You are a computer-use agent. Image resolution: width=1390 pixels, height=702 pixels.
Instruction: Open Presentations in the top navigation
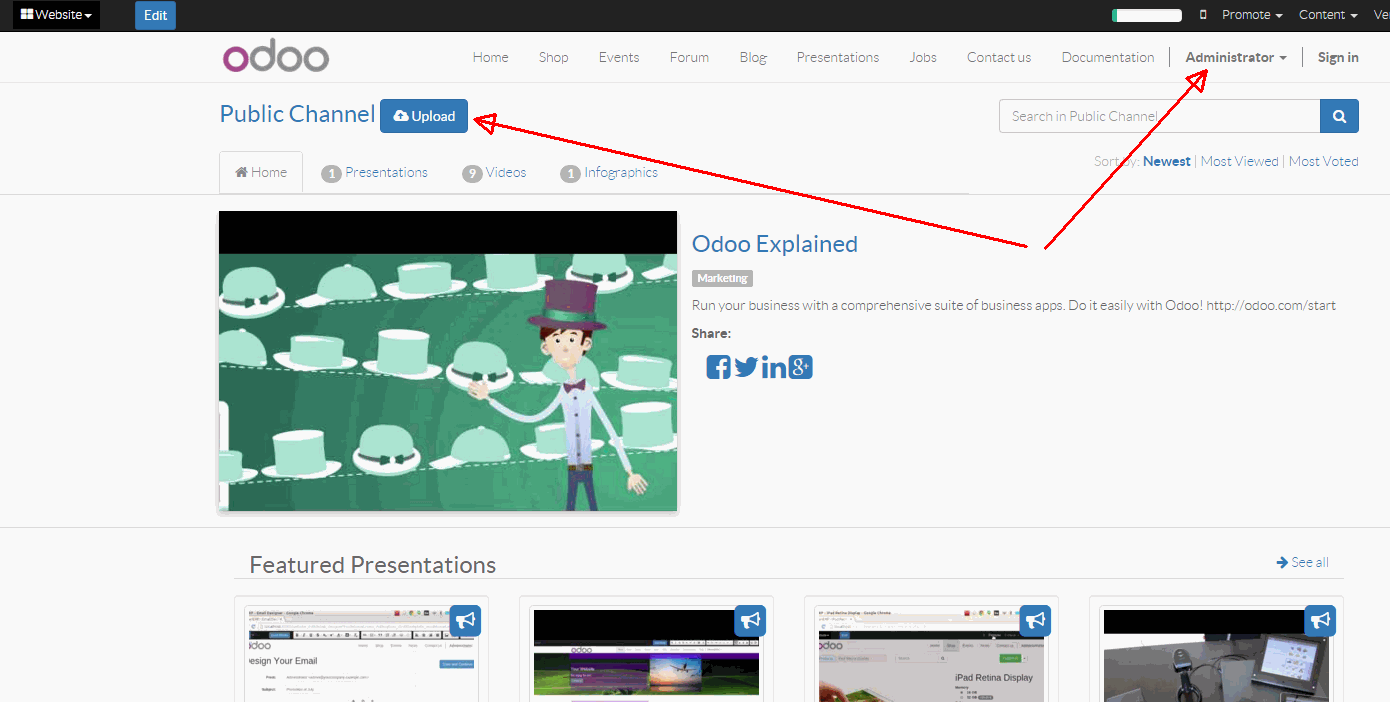coord(838,57)
